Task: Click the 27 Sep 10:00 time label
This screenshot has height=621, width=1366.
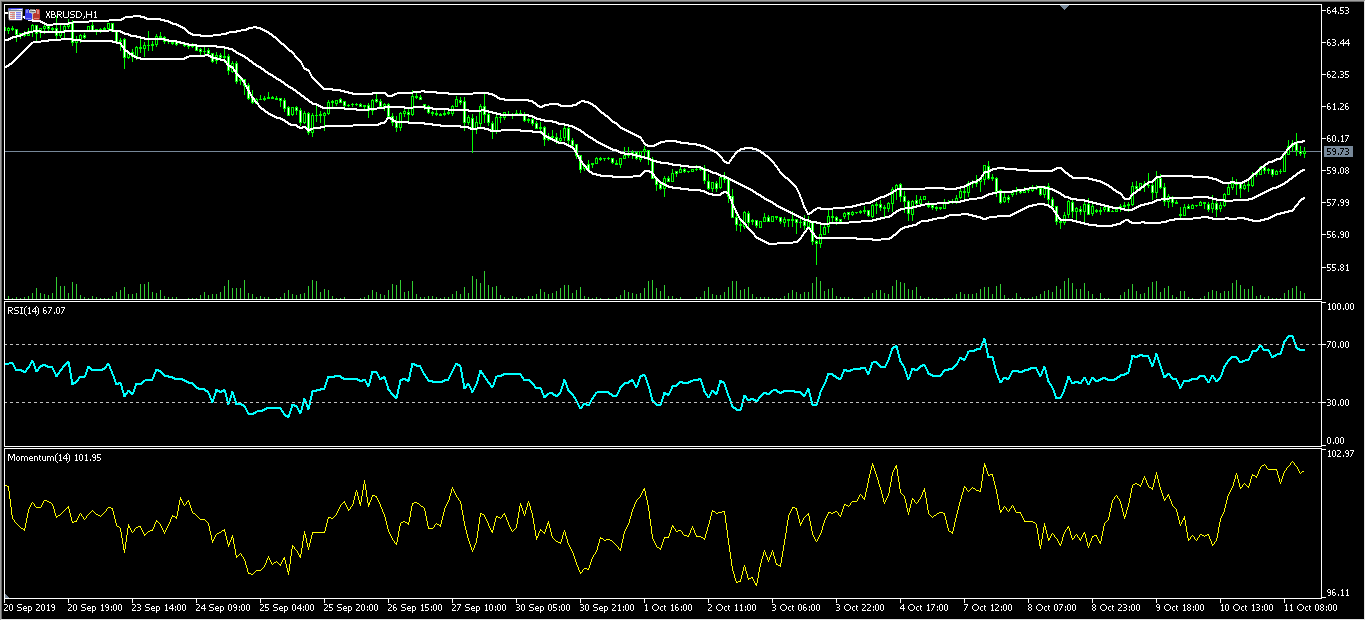Action: pos(476,607)
